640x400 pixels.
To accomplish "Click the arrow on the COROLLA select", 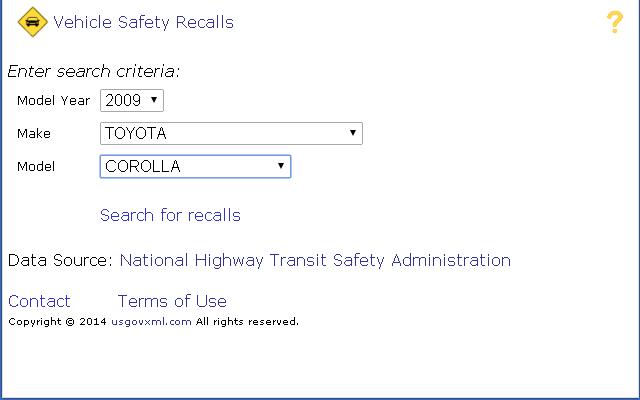I will click(x=281, y=166).
